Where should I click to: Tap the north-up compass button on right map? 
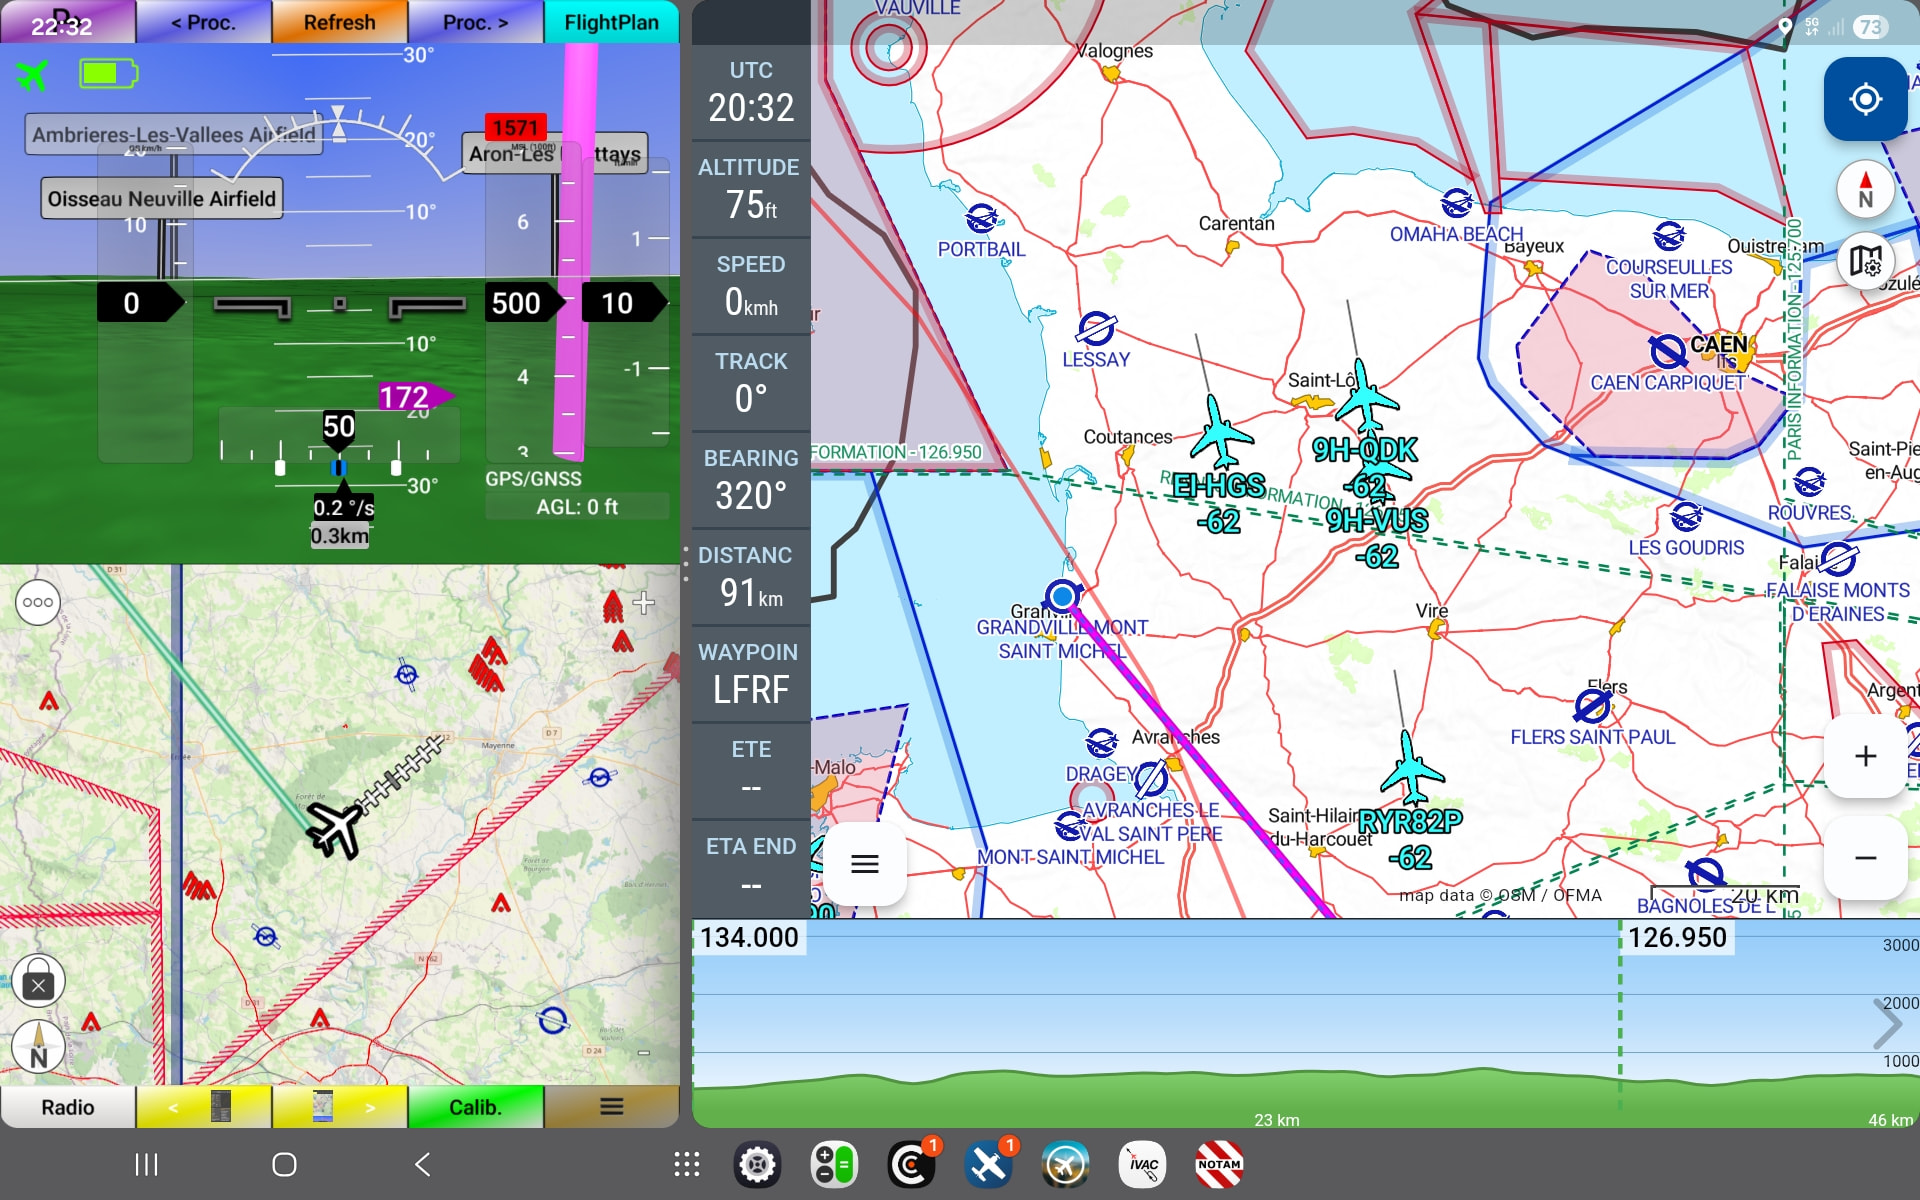coord(1864,189)
